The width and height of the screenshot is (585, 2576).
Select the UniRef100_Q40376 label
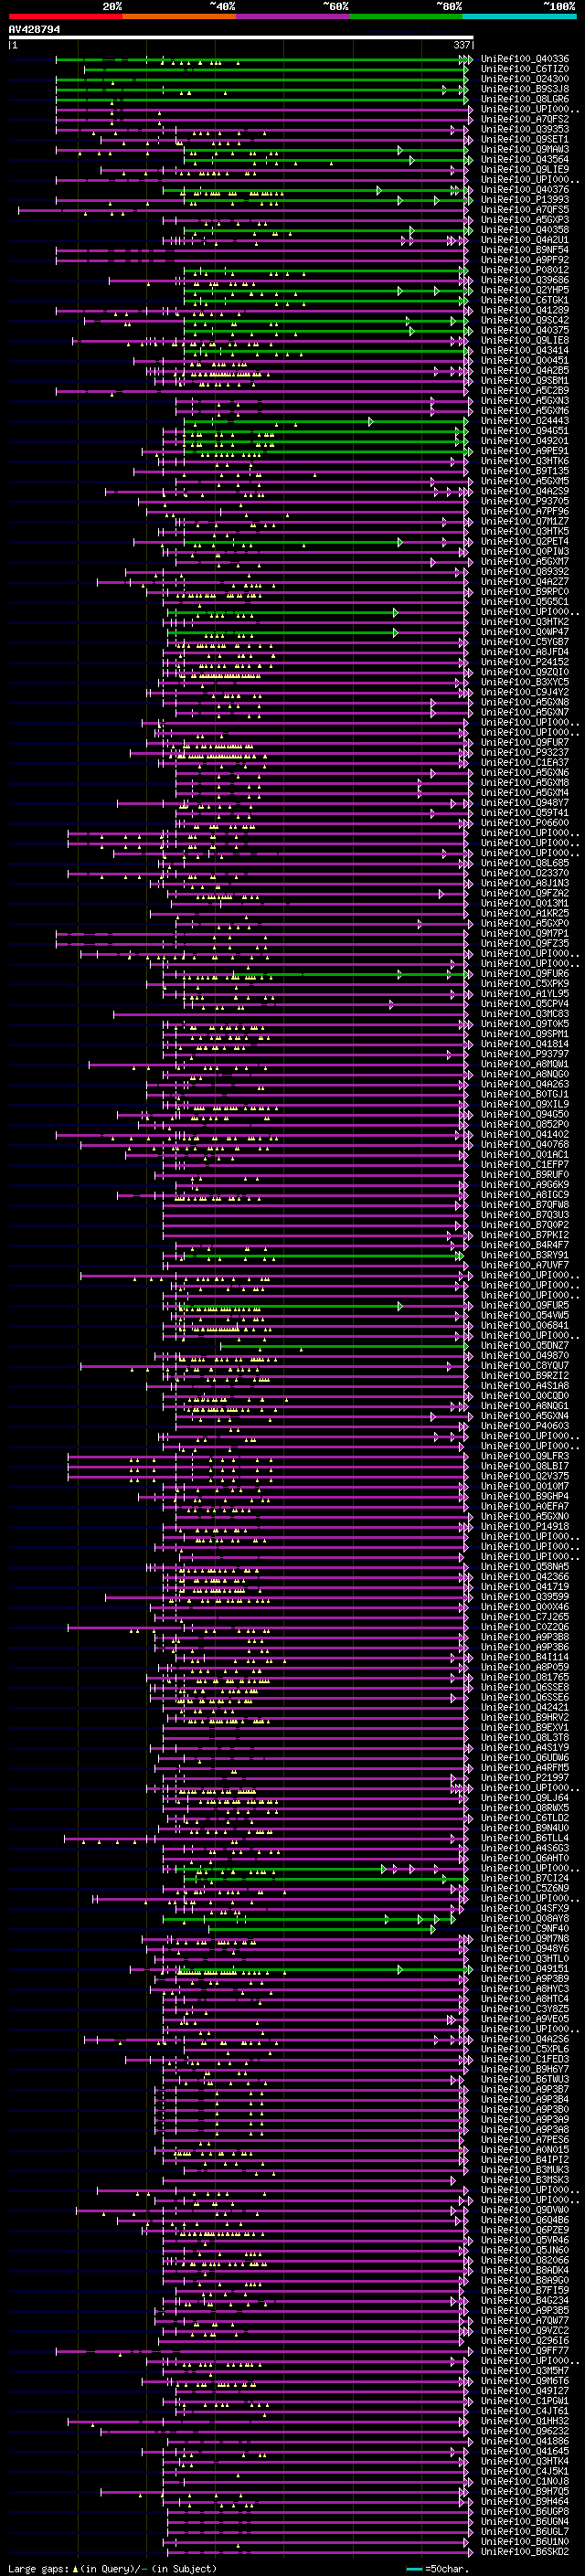click(x=525, y=190)
